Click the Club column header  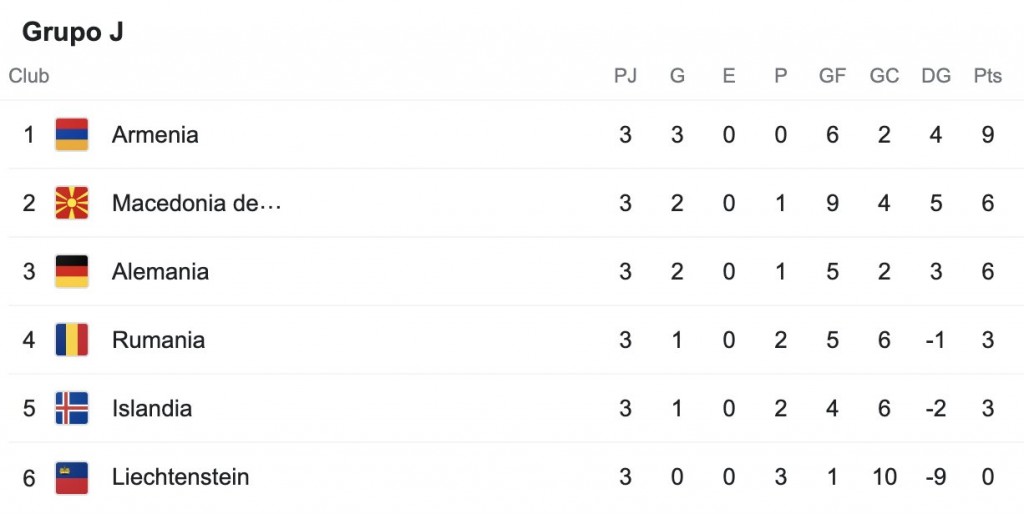coord(29,76)
